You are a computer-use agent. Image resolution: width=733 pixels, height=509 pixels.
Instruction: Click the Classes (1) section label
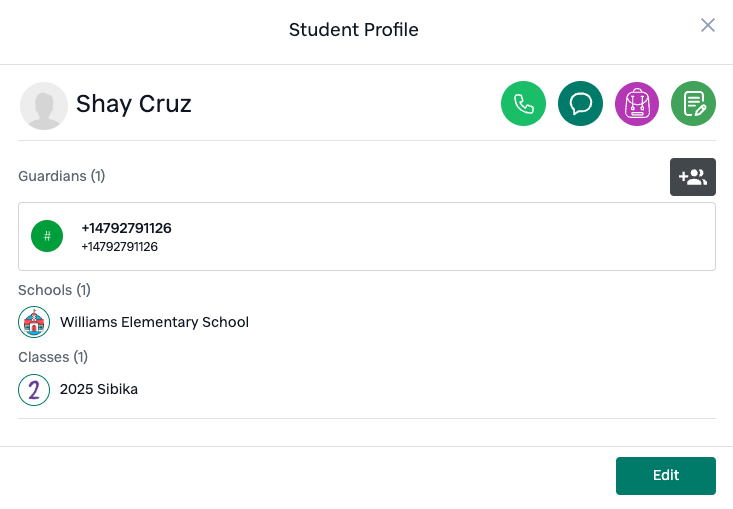[x=53, y=357]
